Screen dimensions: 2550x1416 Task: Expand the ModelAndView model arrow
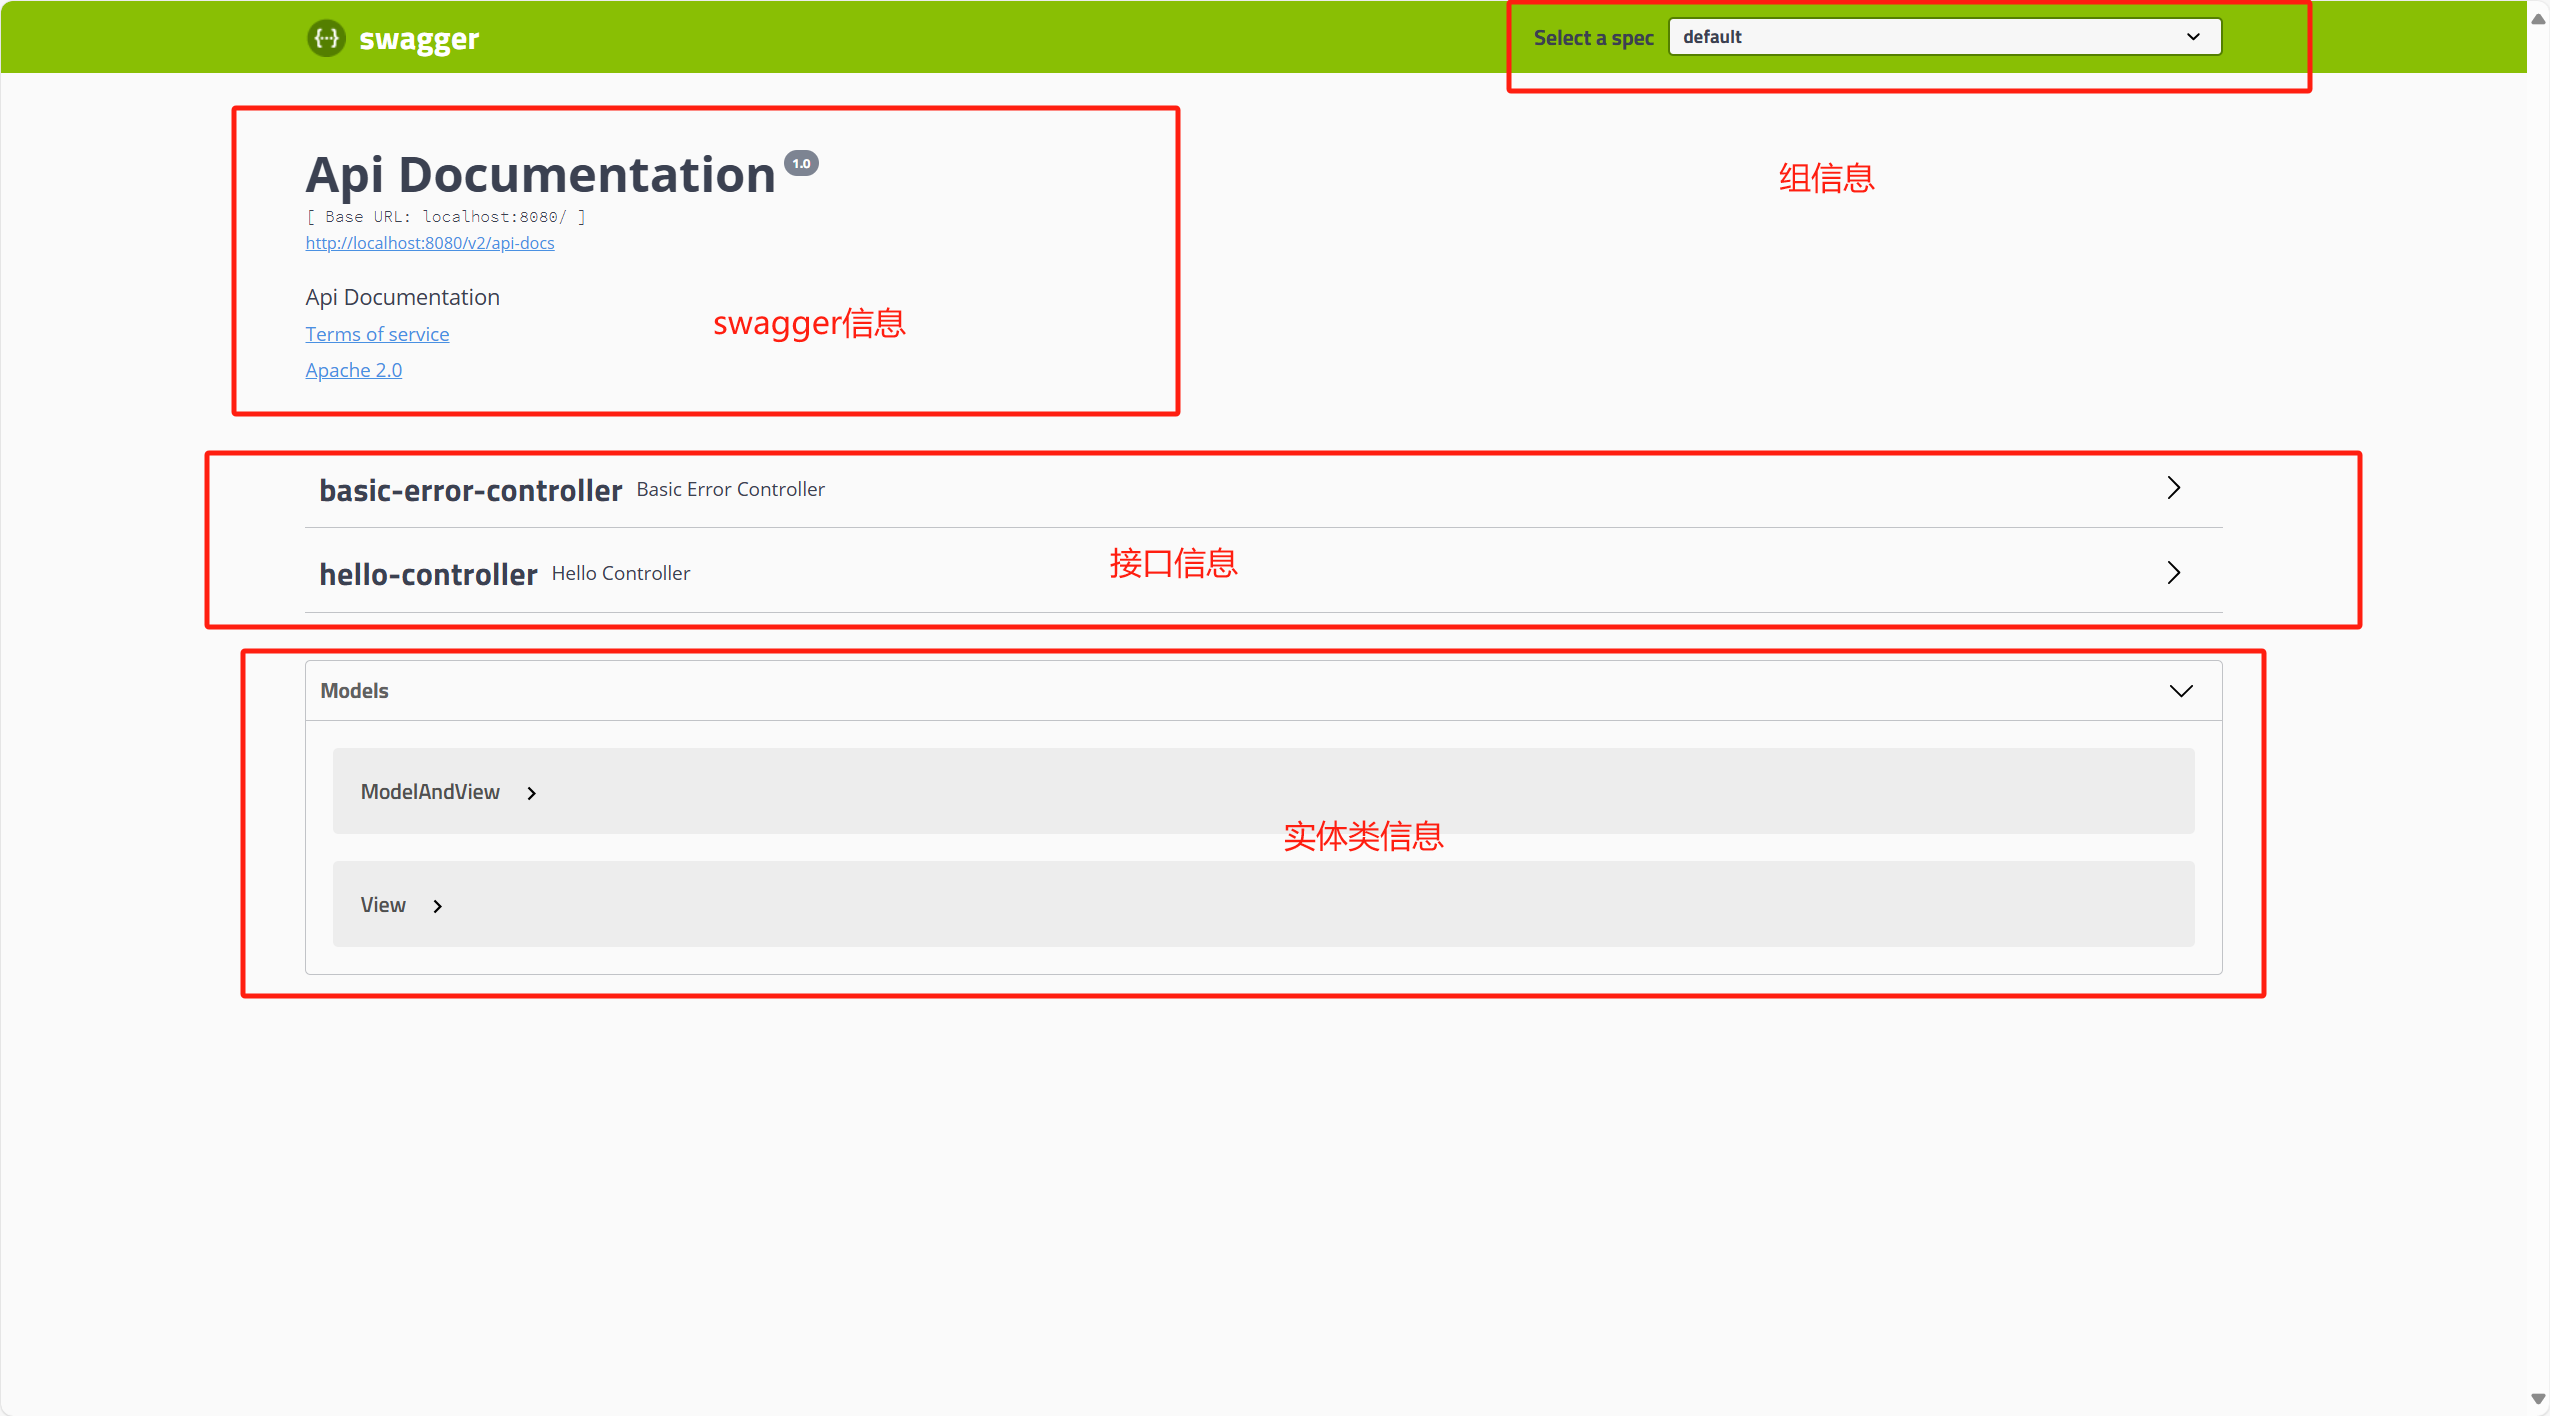tap(532, 793)
